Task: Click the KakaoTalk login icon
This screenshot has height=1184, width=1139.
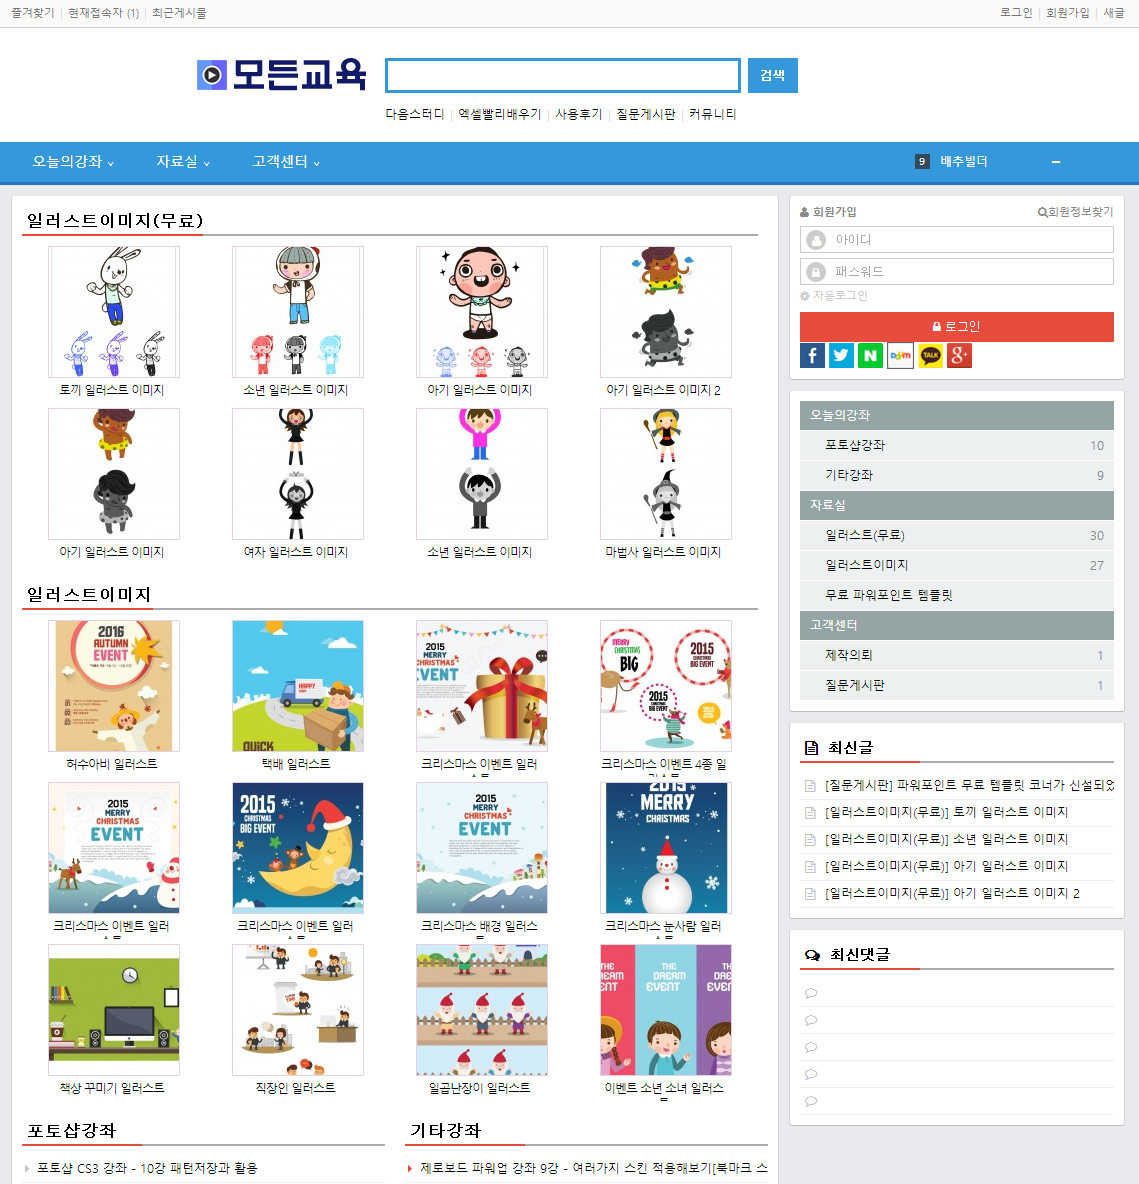Action: click(930, 355)
